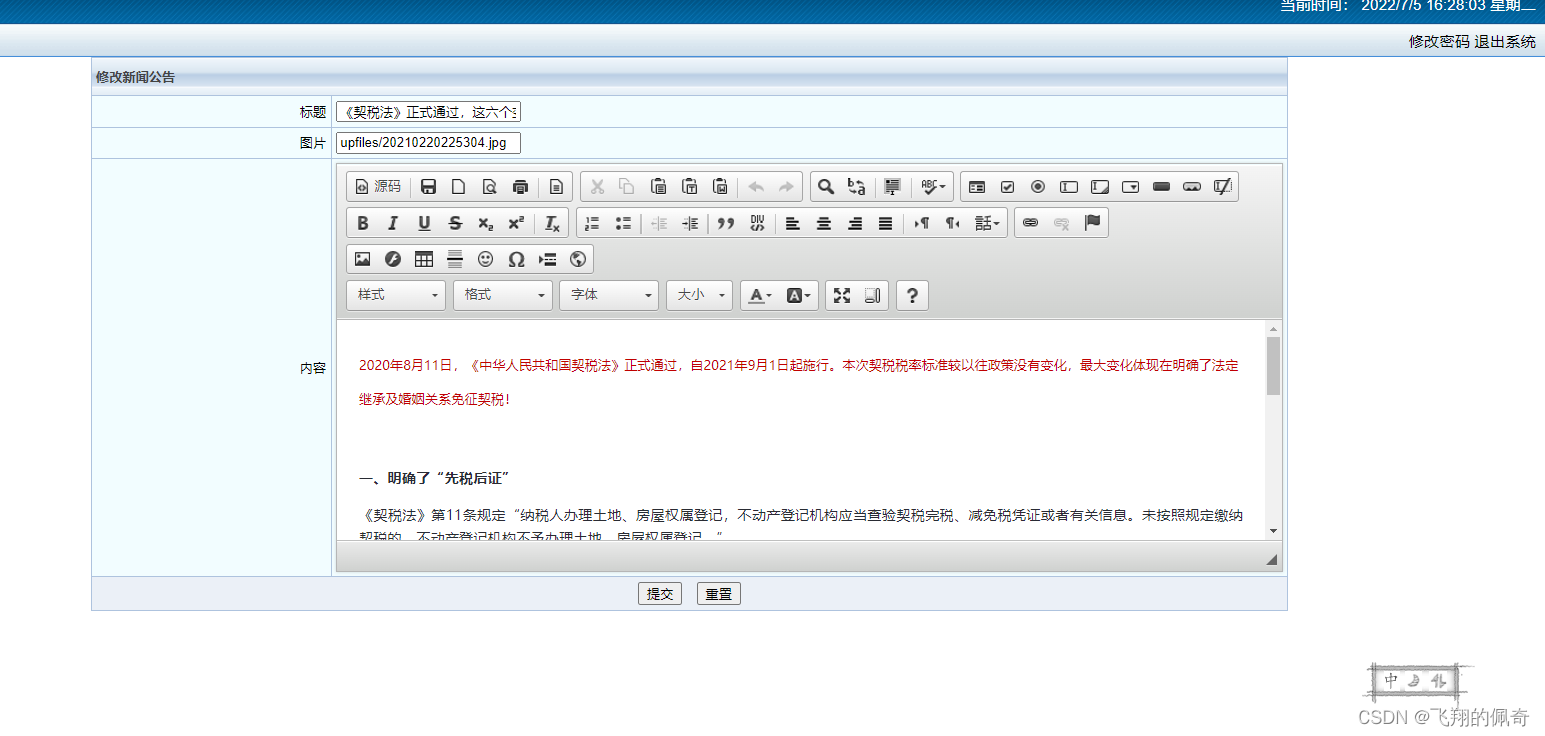Insert special character with Omega icon
Image resolution: width=1545 pixels, height=736 pixels.
coord(516,259)
